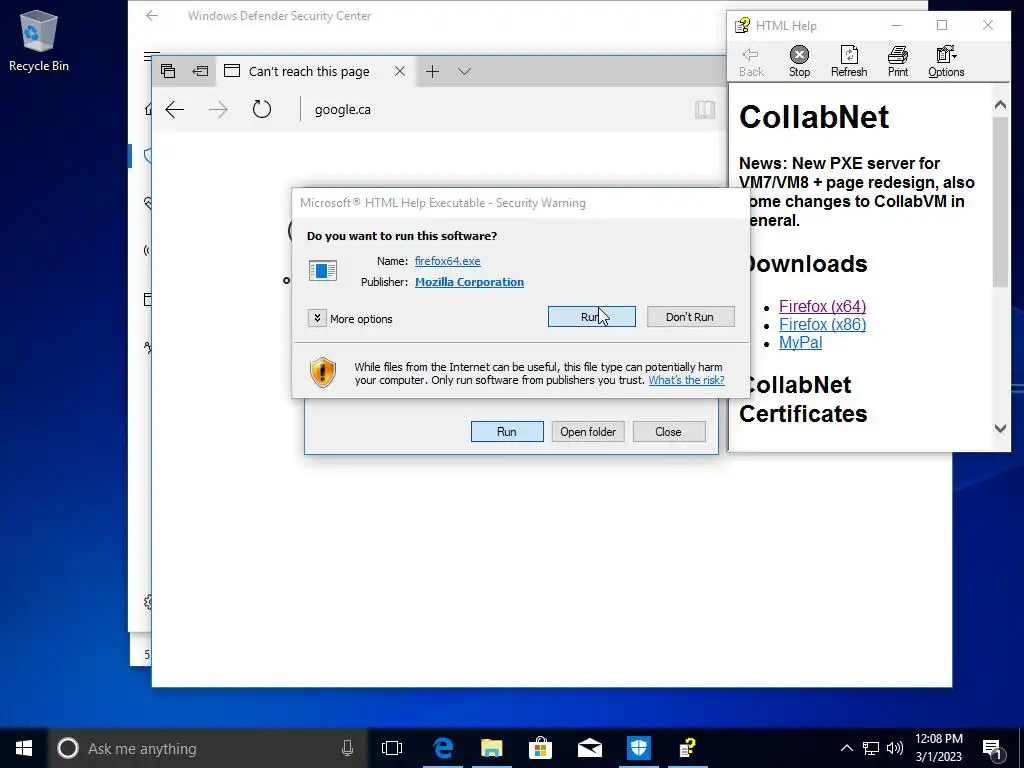Click HTML Help title bar icon
This screenshot has height=768, width=1024.
click(x=743, y=25)
